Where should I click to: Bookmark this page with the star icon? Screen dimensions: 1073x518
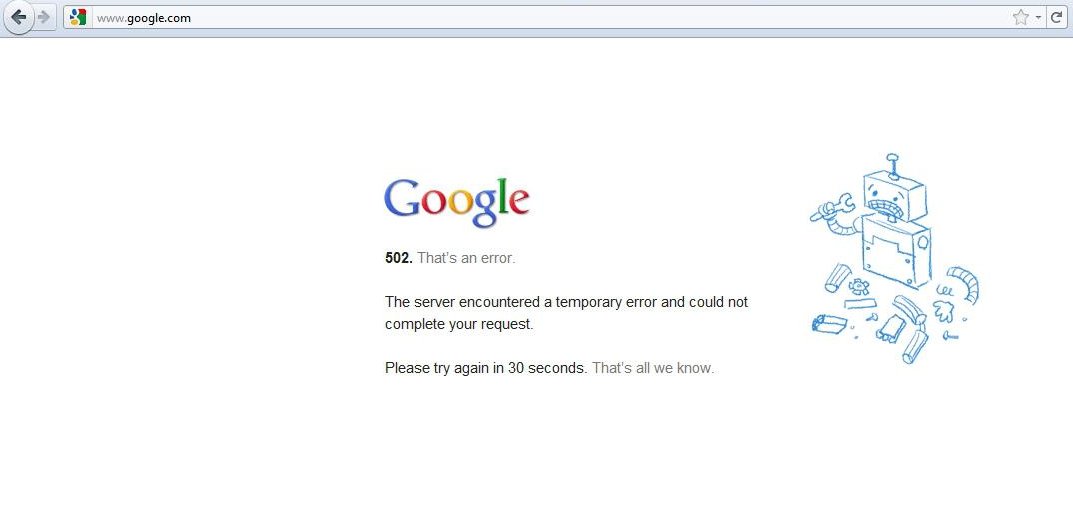[1020, 18]
